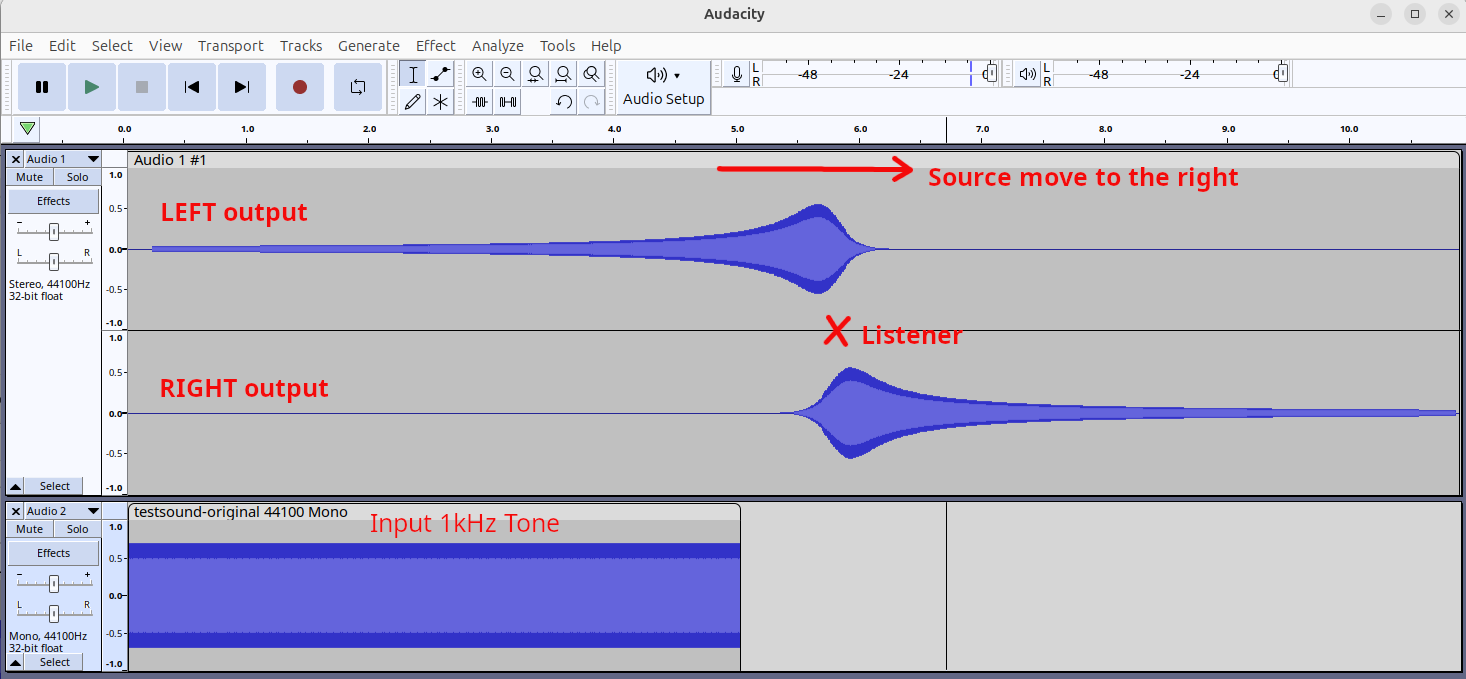The height and width of the screenshot is (679, 1466).
Task: Adjust the Audio 2 pan slider
Action: [x=54, y=613]
